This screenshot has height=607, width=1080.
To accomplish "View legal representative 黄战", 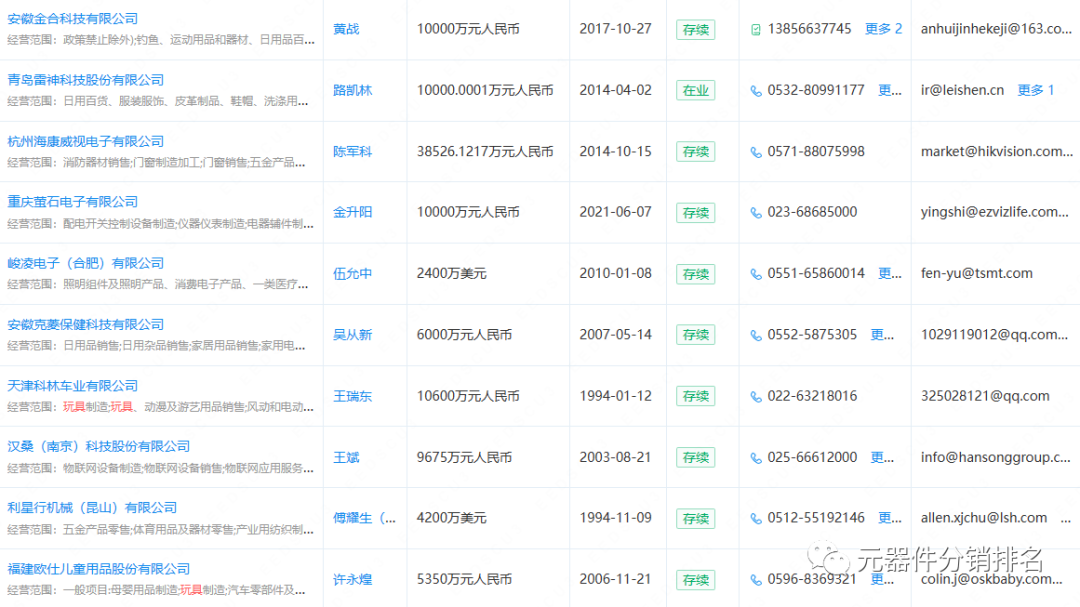I will coord(346,29).
